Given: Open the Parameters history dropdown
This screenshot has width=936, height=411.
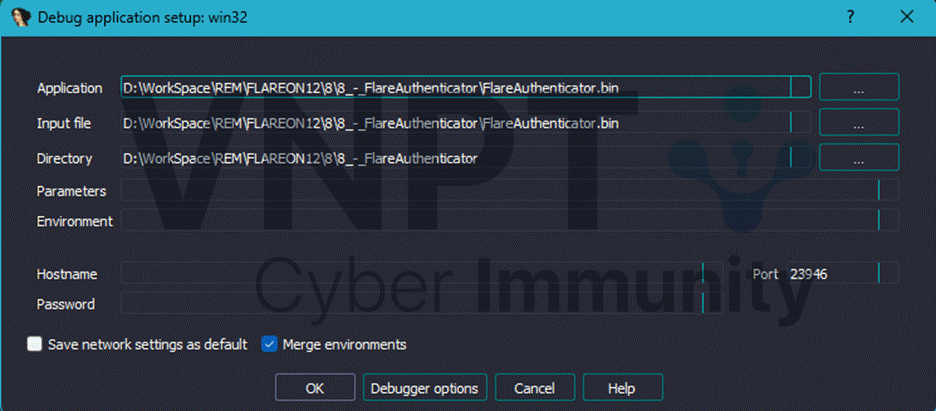Looking at the screenshot, I should 888,190.
